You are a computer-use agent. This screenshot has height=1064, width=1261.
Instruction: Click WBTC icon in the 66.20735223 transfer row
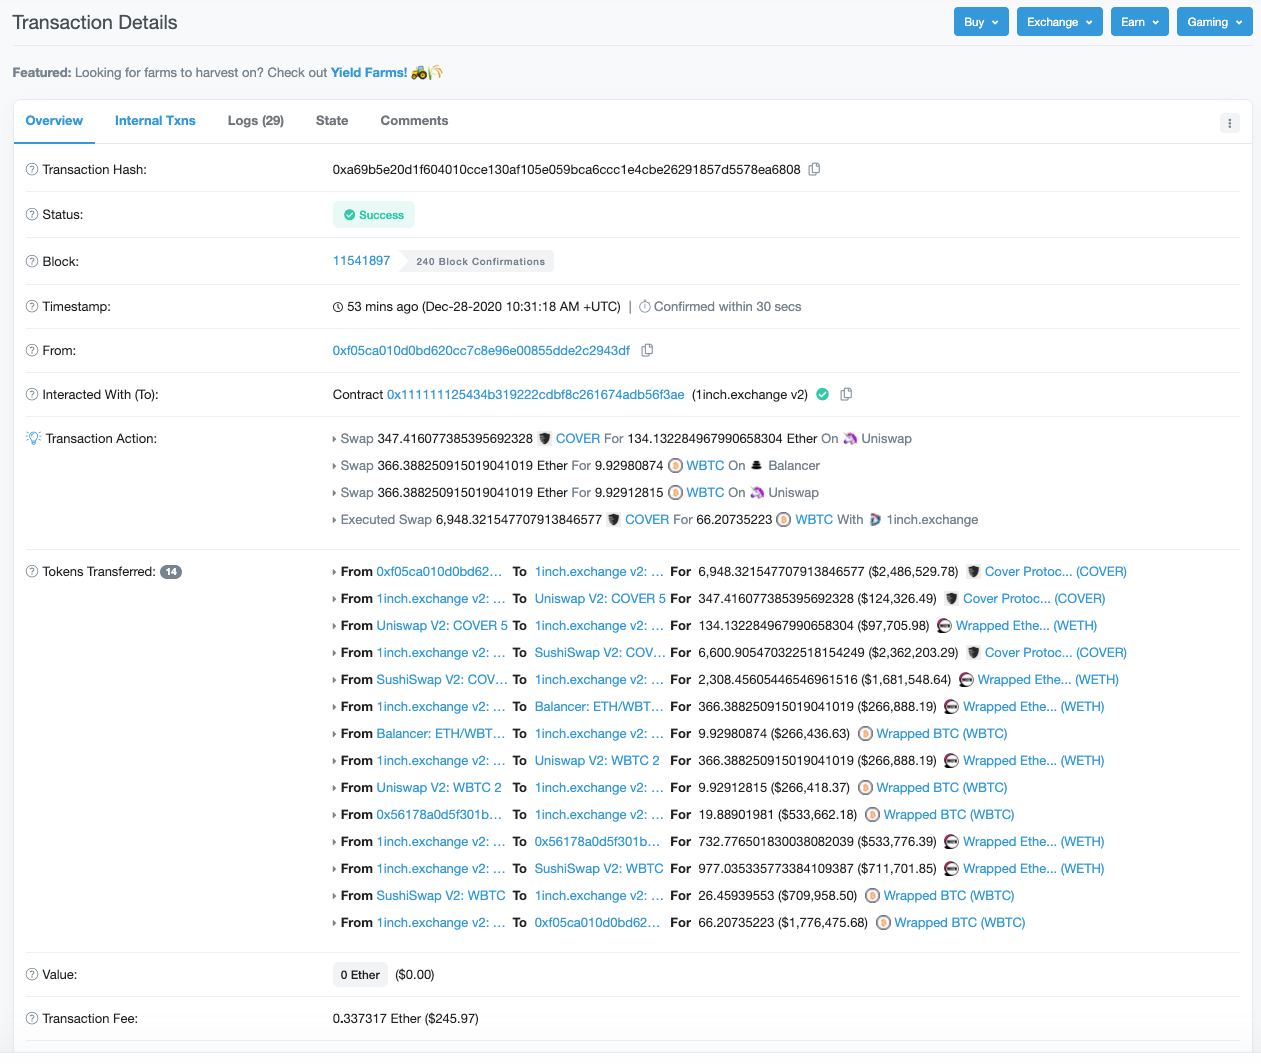pos(883,923)
